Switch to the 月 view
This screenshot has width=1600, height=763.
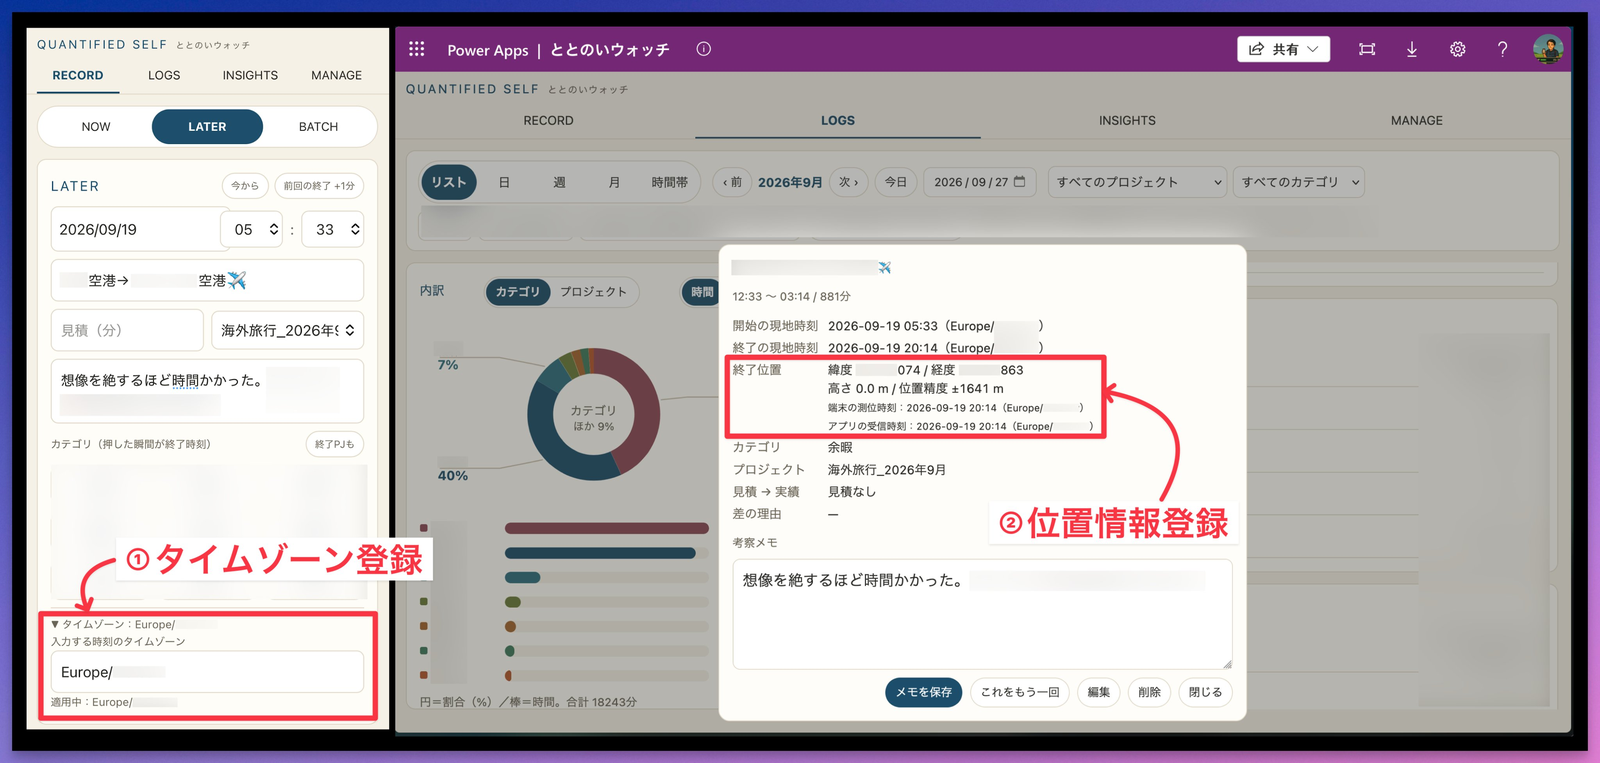(614, 182)
